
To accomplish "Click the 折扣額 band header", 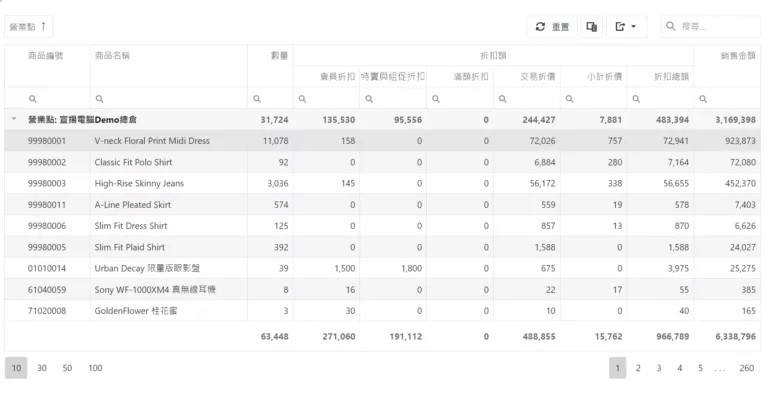I will pos(493,56).
